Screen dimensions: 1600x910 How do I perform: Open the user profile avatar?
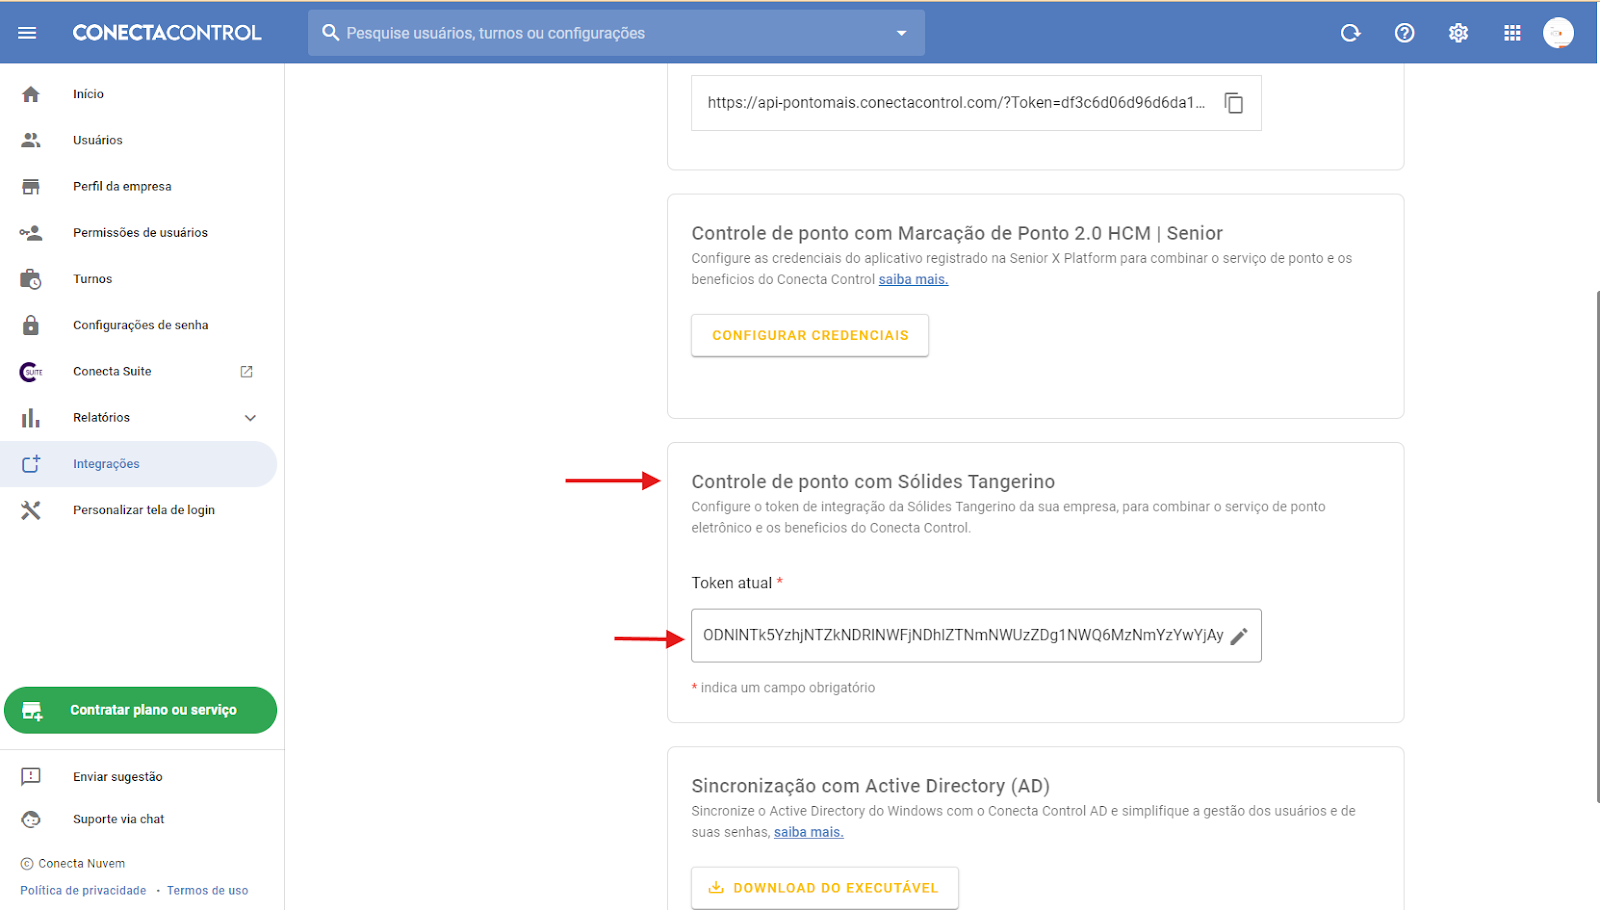tap(1558, 33)
